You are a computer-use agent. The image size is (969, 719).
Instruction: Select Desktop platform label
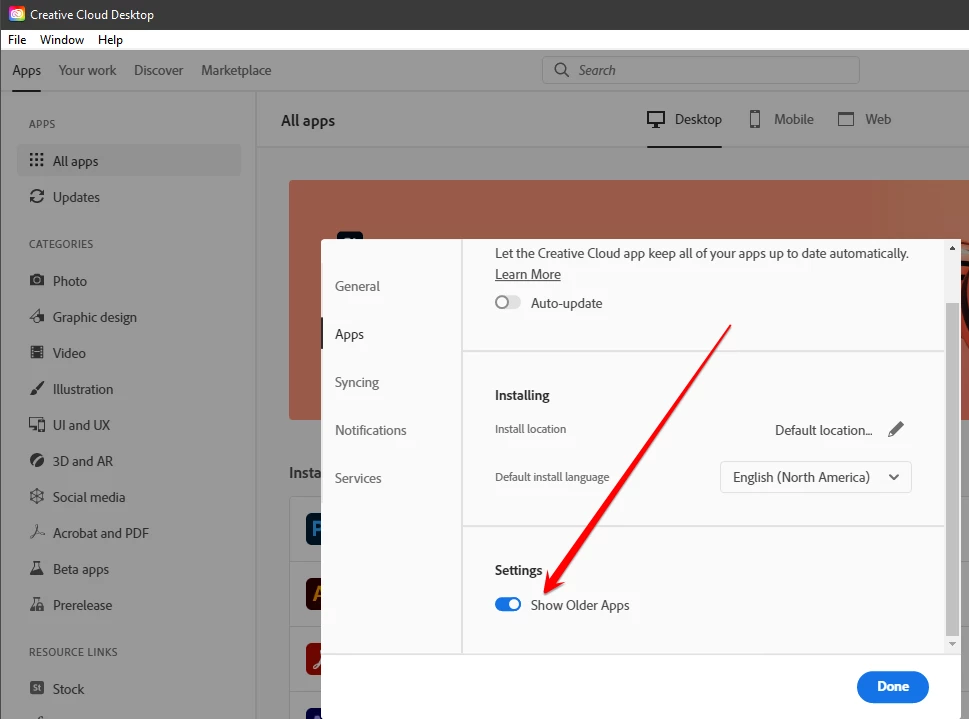point(698,119)
